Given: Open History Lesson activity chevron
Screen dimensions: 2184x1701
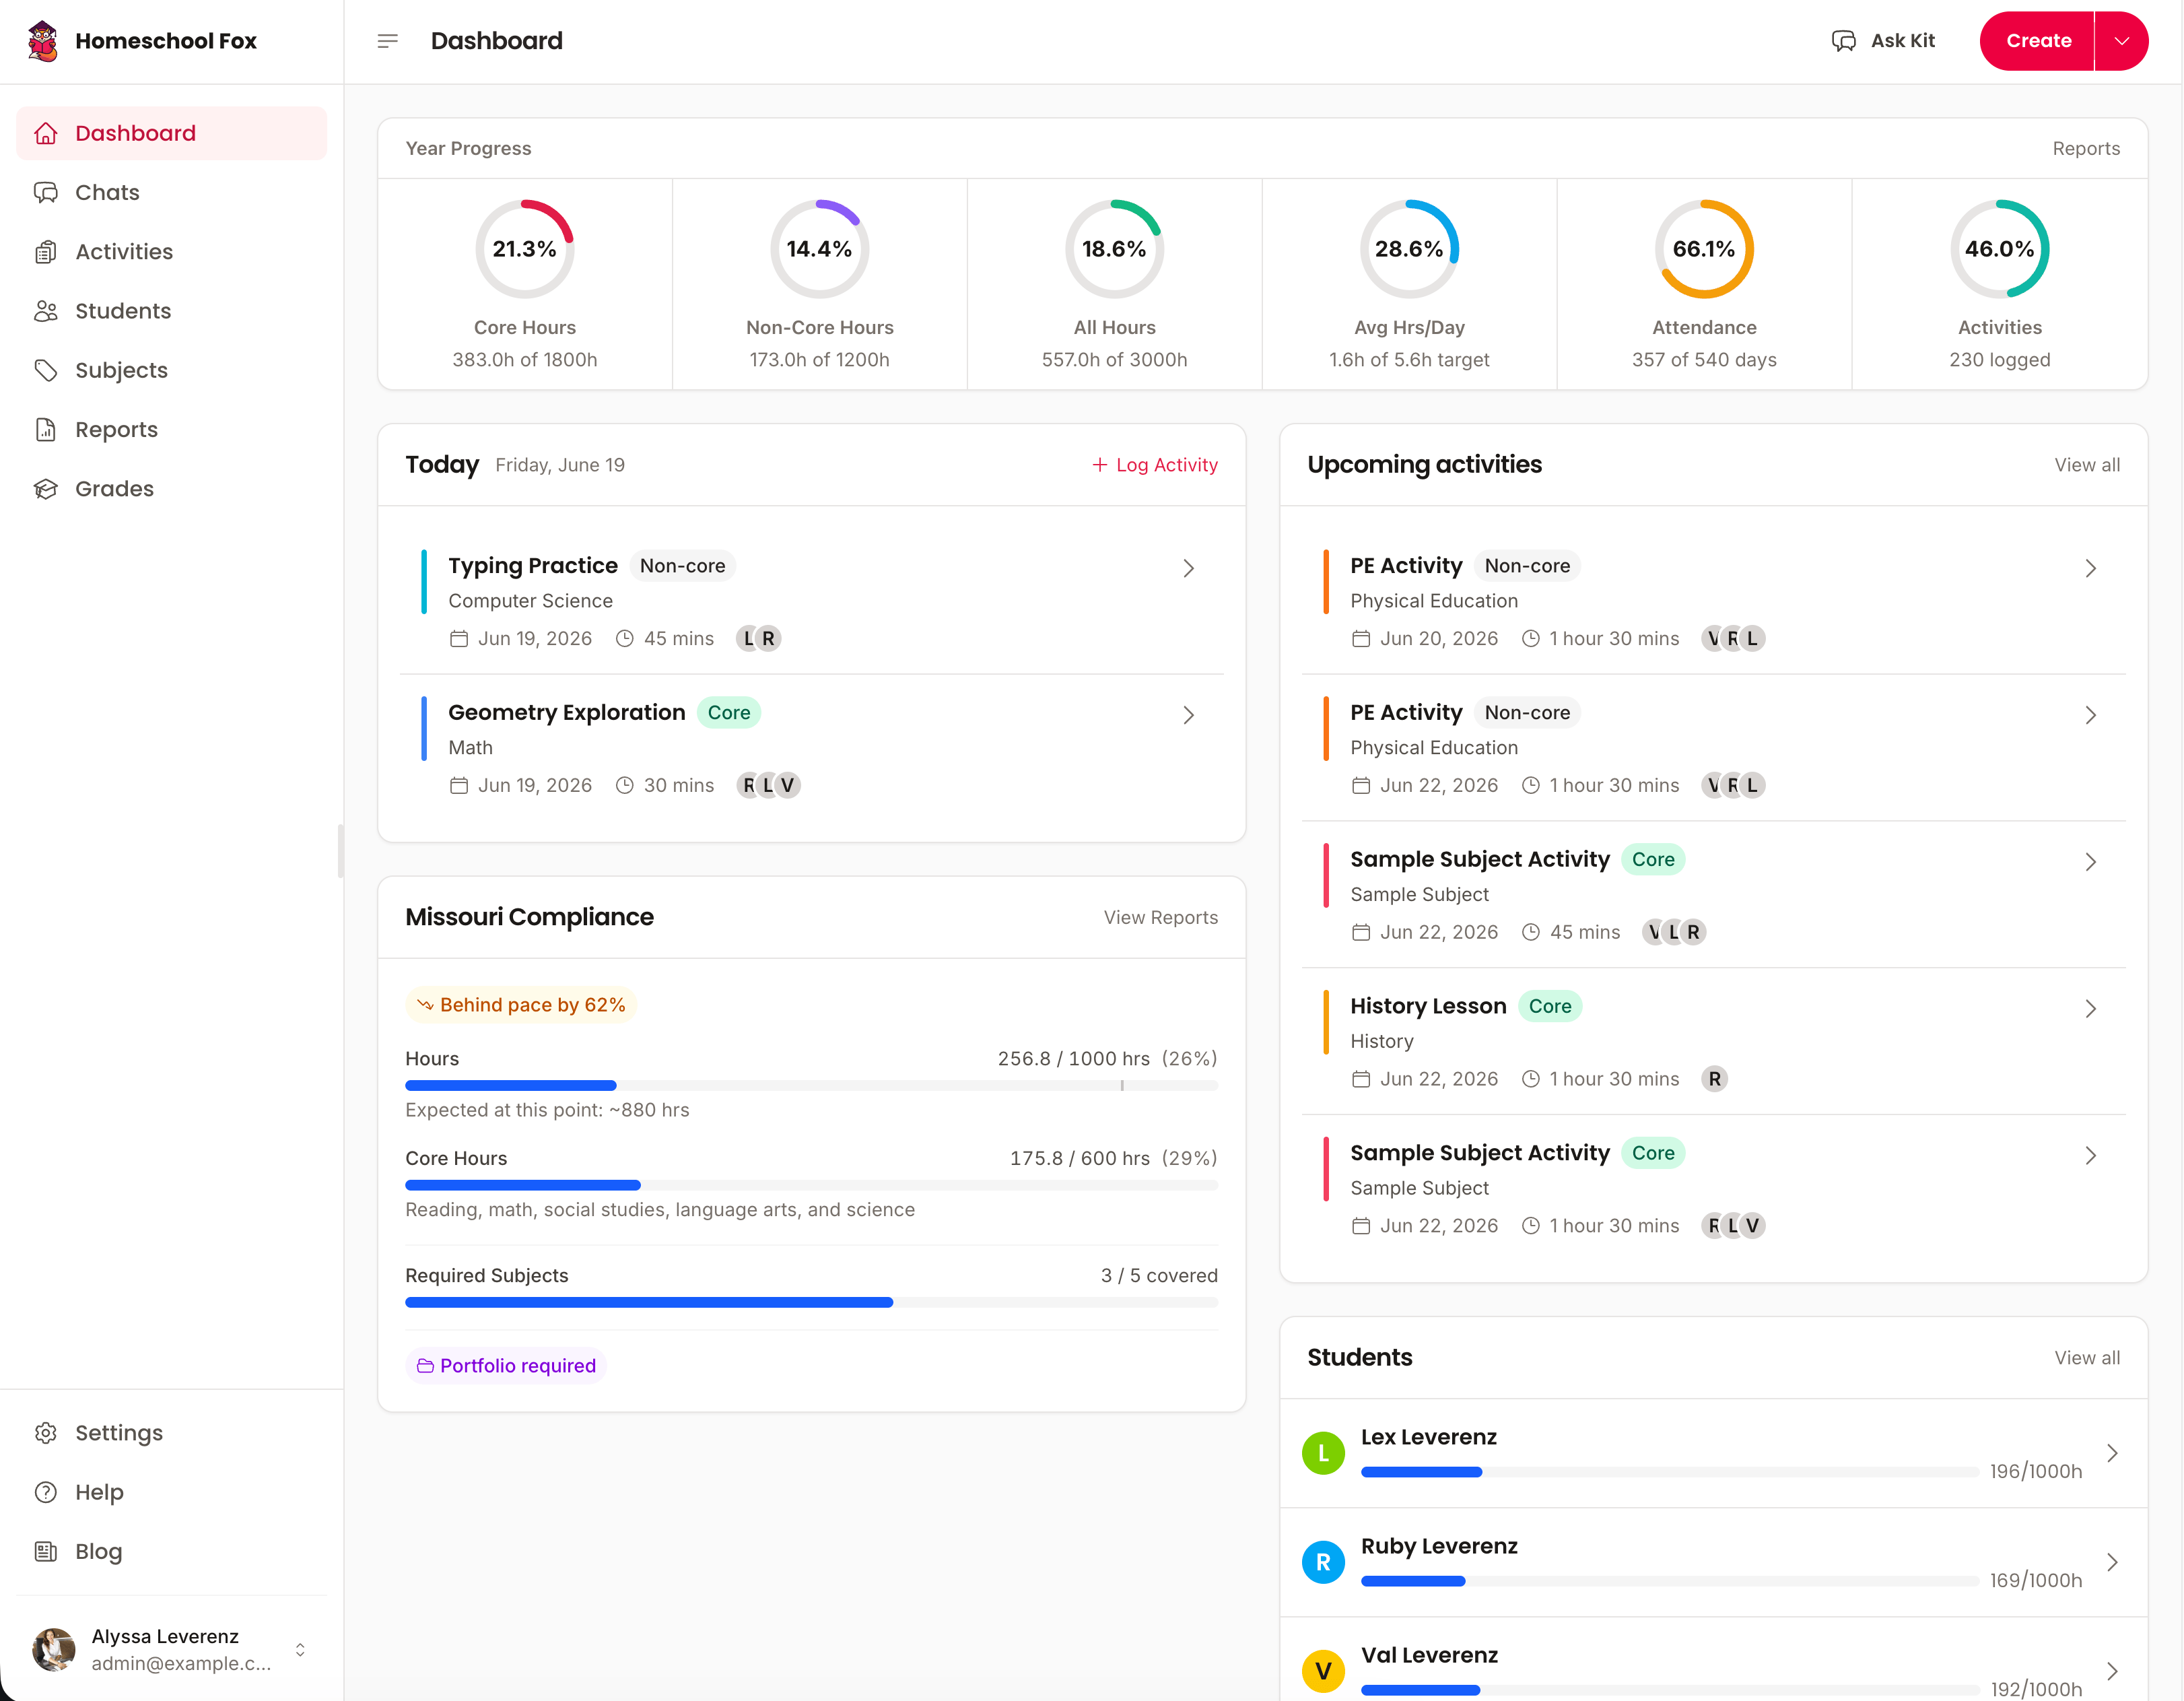Looking at the screenshot, I should (x=2090, y=1009).
